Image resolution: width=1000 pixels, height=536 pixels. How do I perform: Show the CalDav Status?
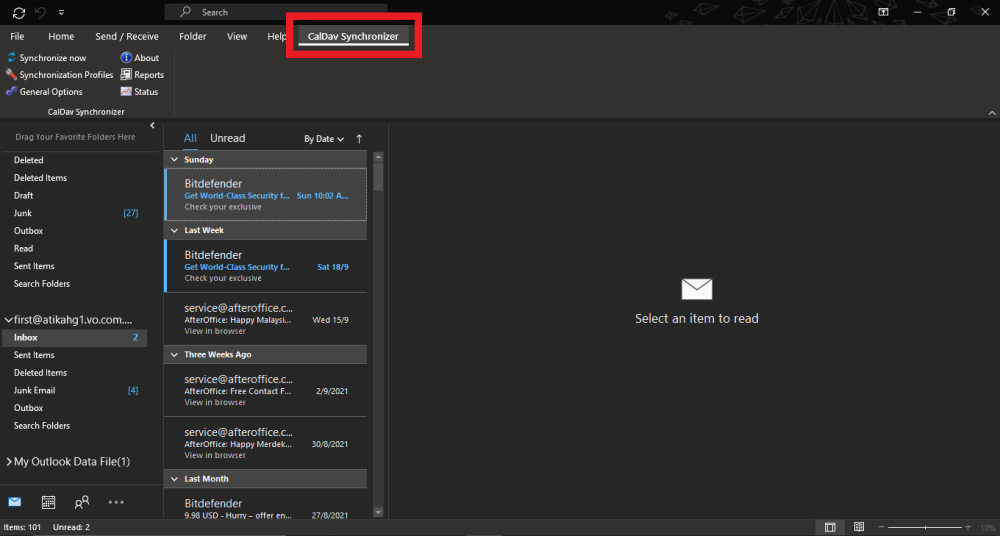coord(139,92)
